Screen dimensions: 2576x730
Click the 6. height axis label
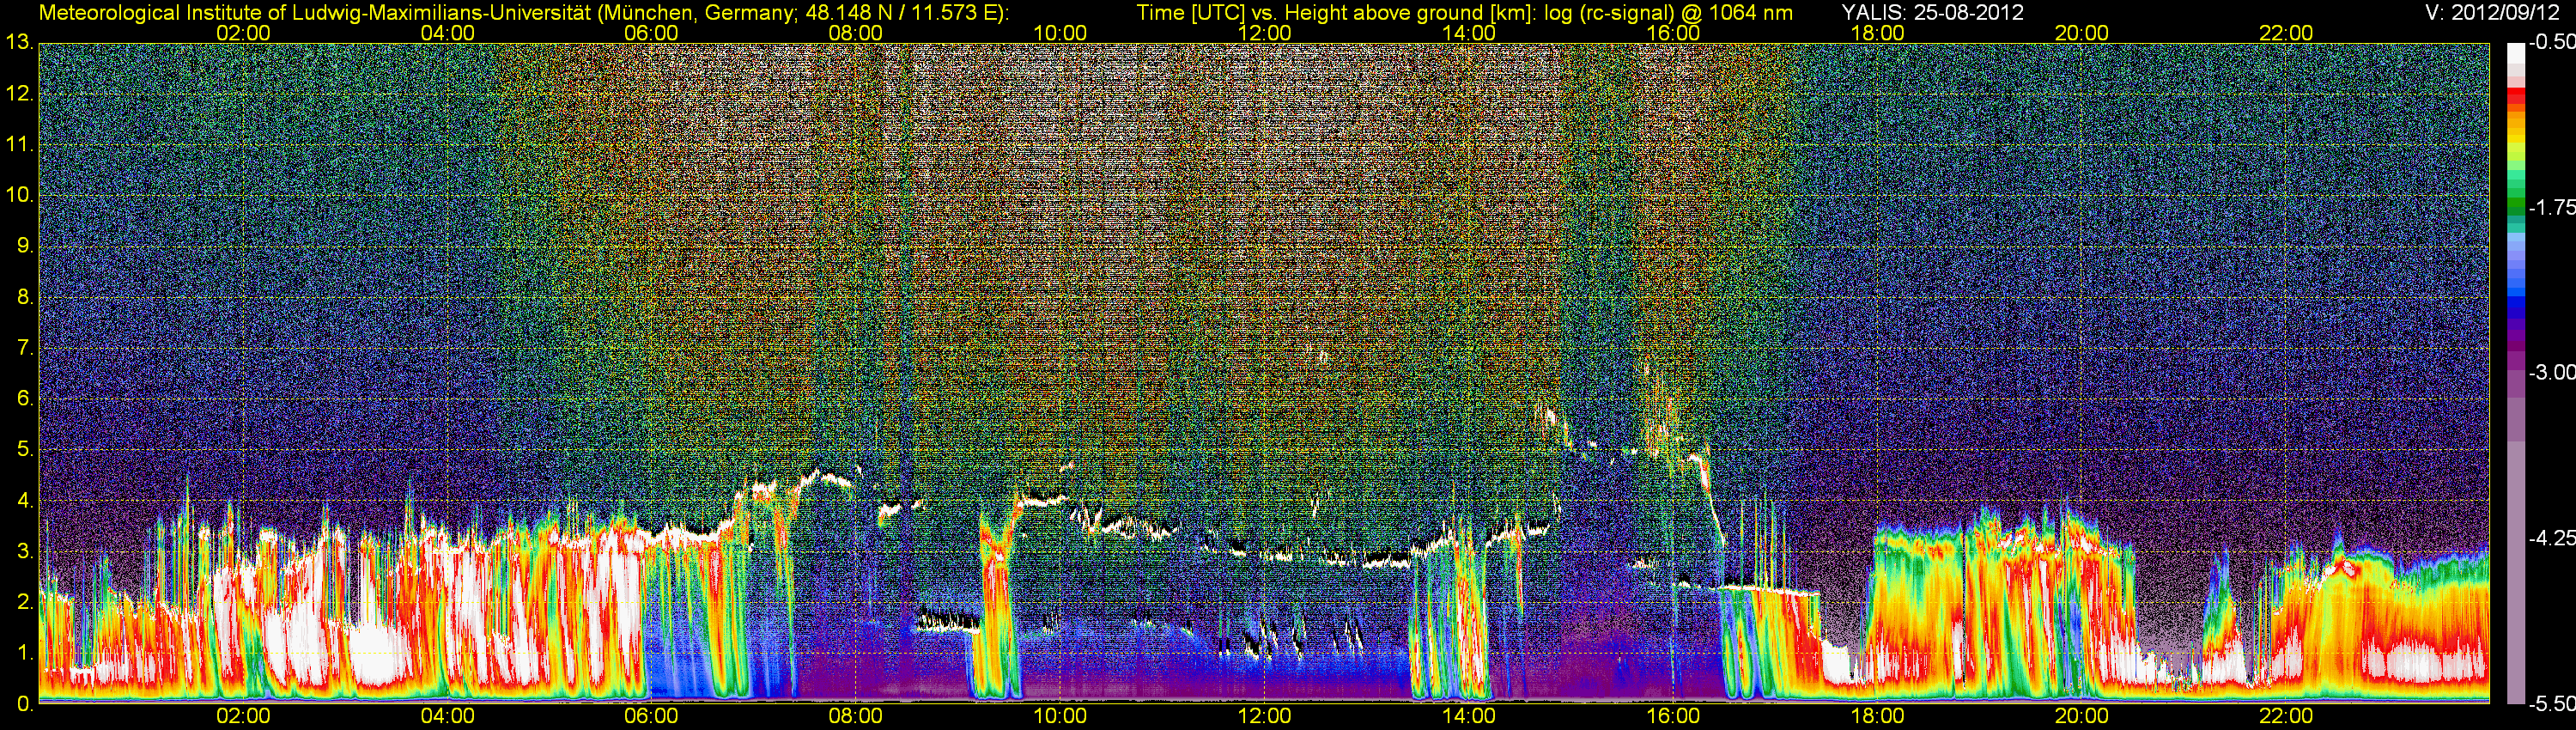point(25,399)
